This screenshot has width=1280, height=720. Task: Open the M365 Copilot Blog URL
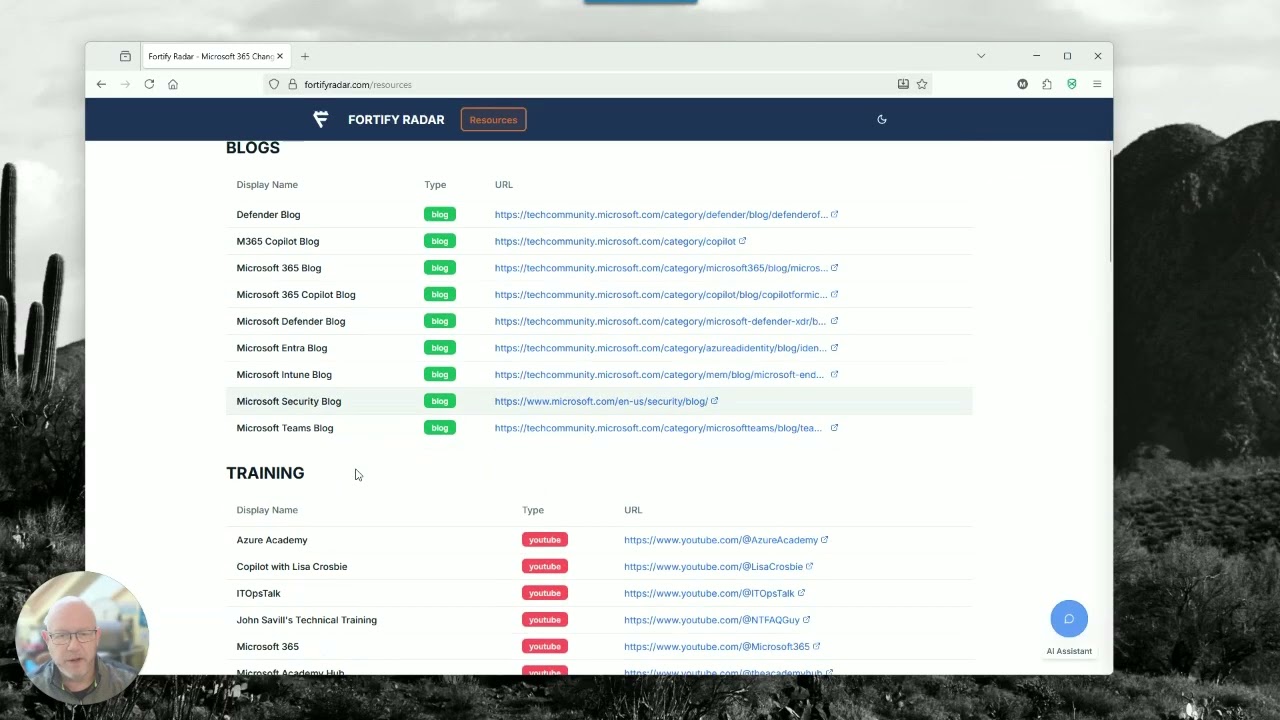coord(620,241)
